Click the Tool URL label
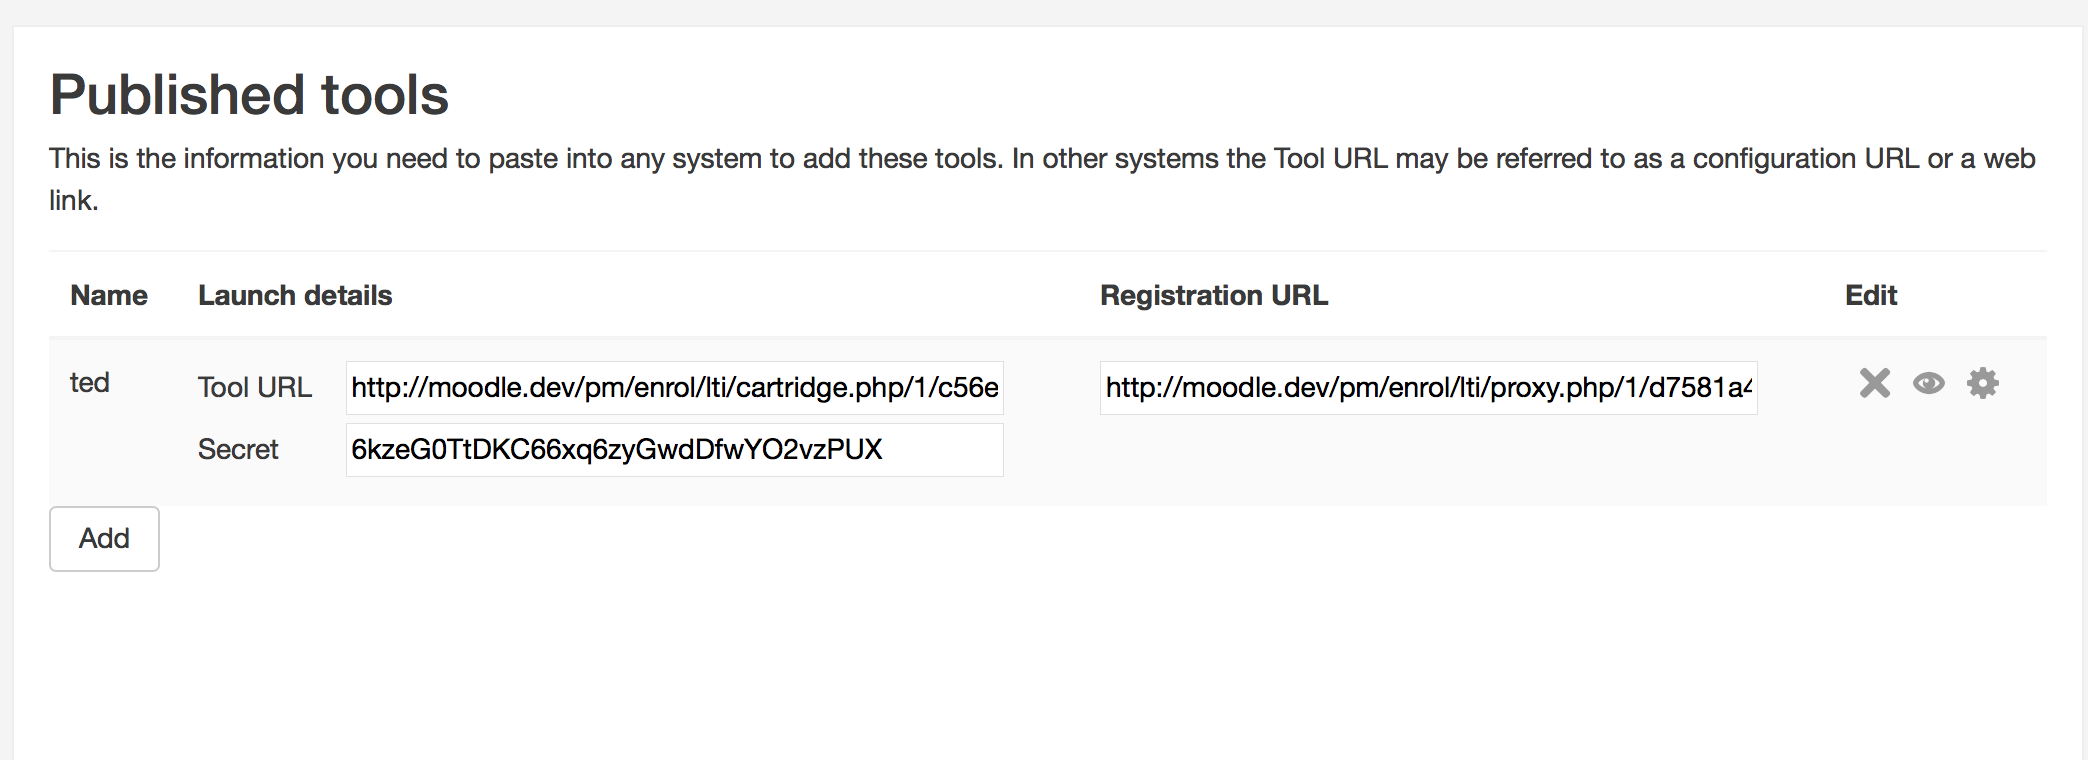 click(255, 388)
